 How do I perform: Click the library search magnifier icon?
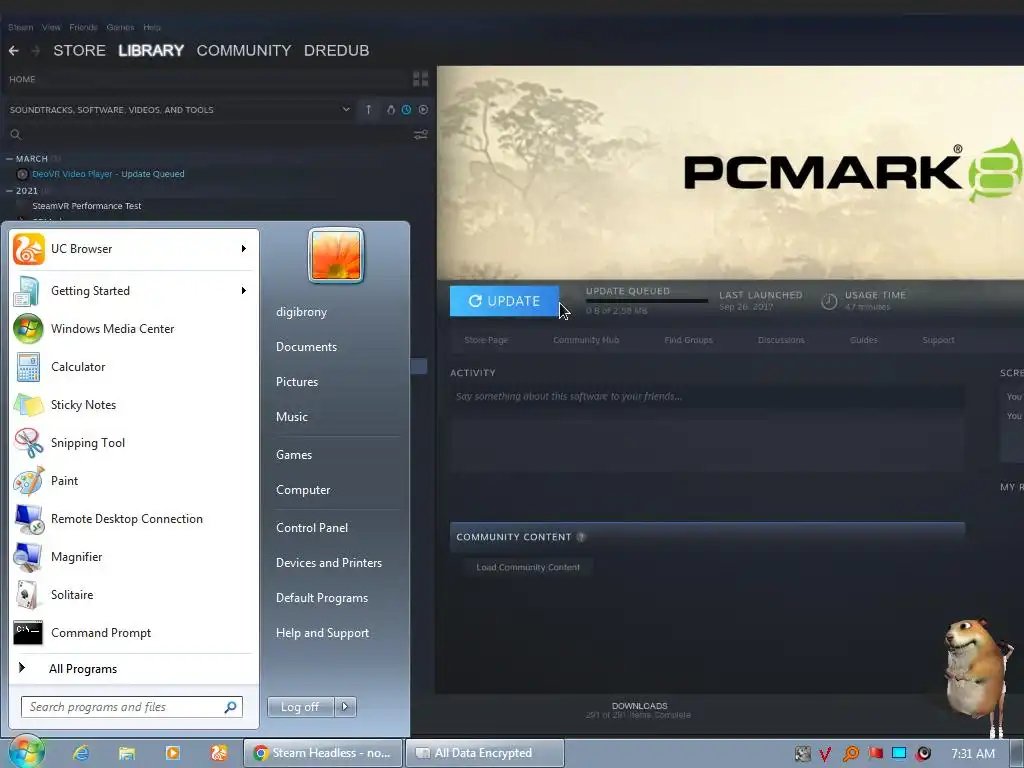click(x=16, y=135)
